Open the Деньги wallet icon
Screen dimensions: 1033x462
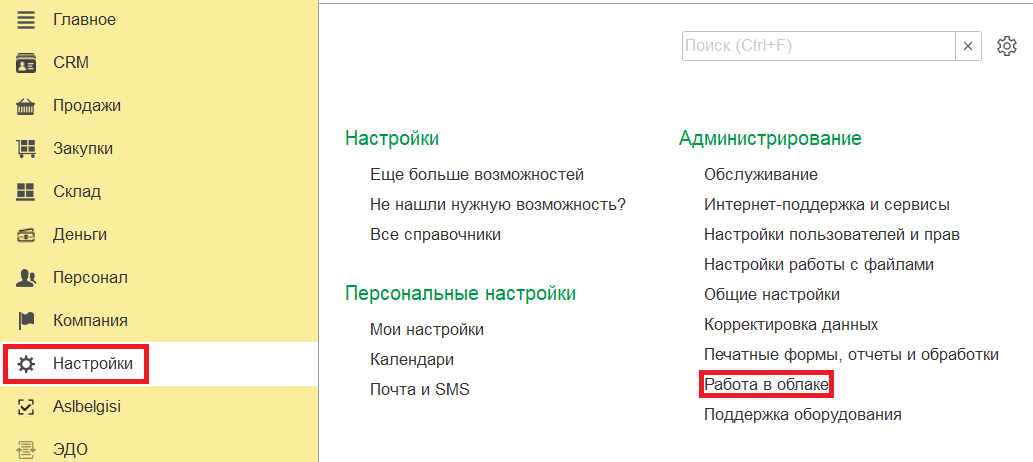coord(26,235)
